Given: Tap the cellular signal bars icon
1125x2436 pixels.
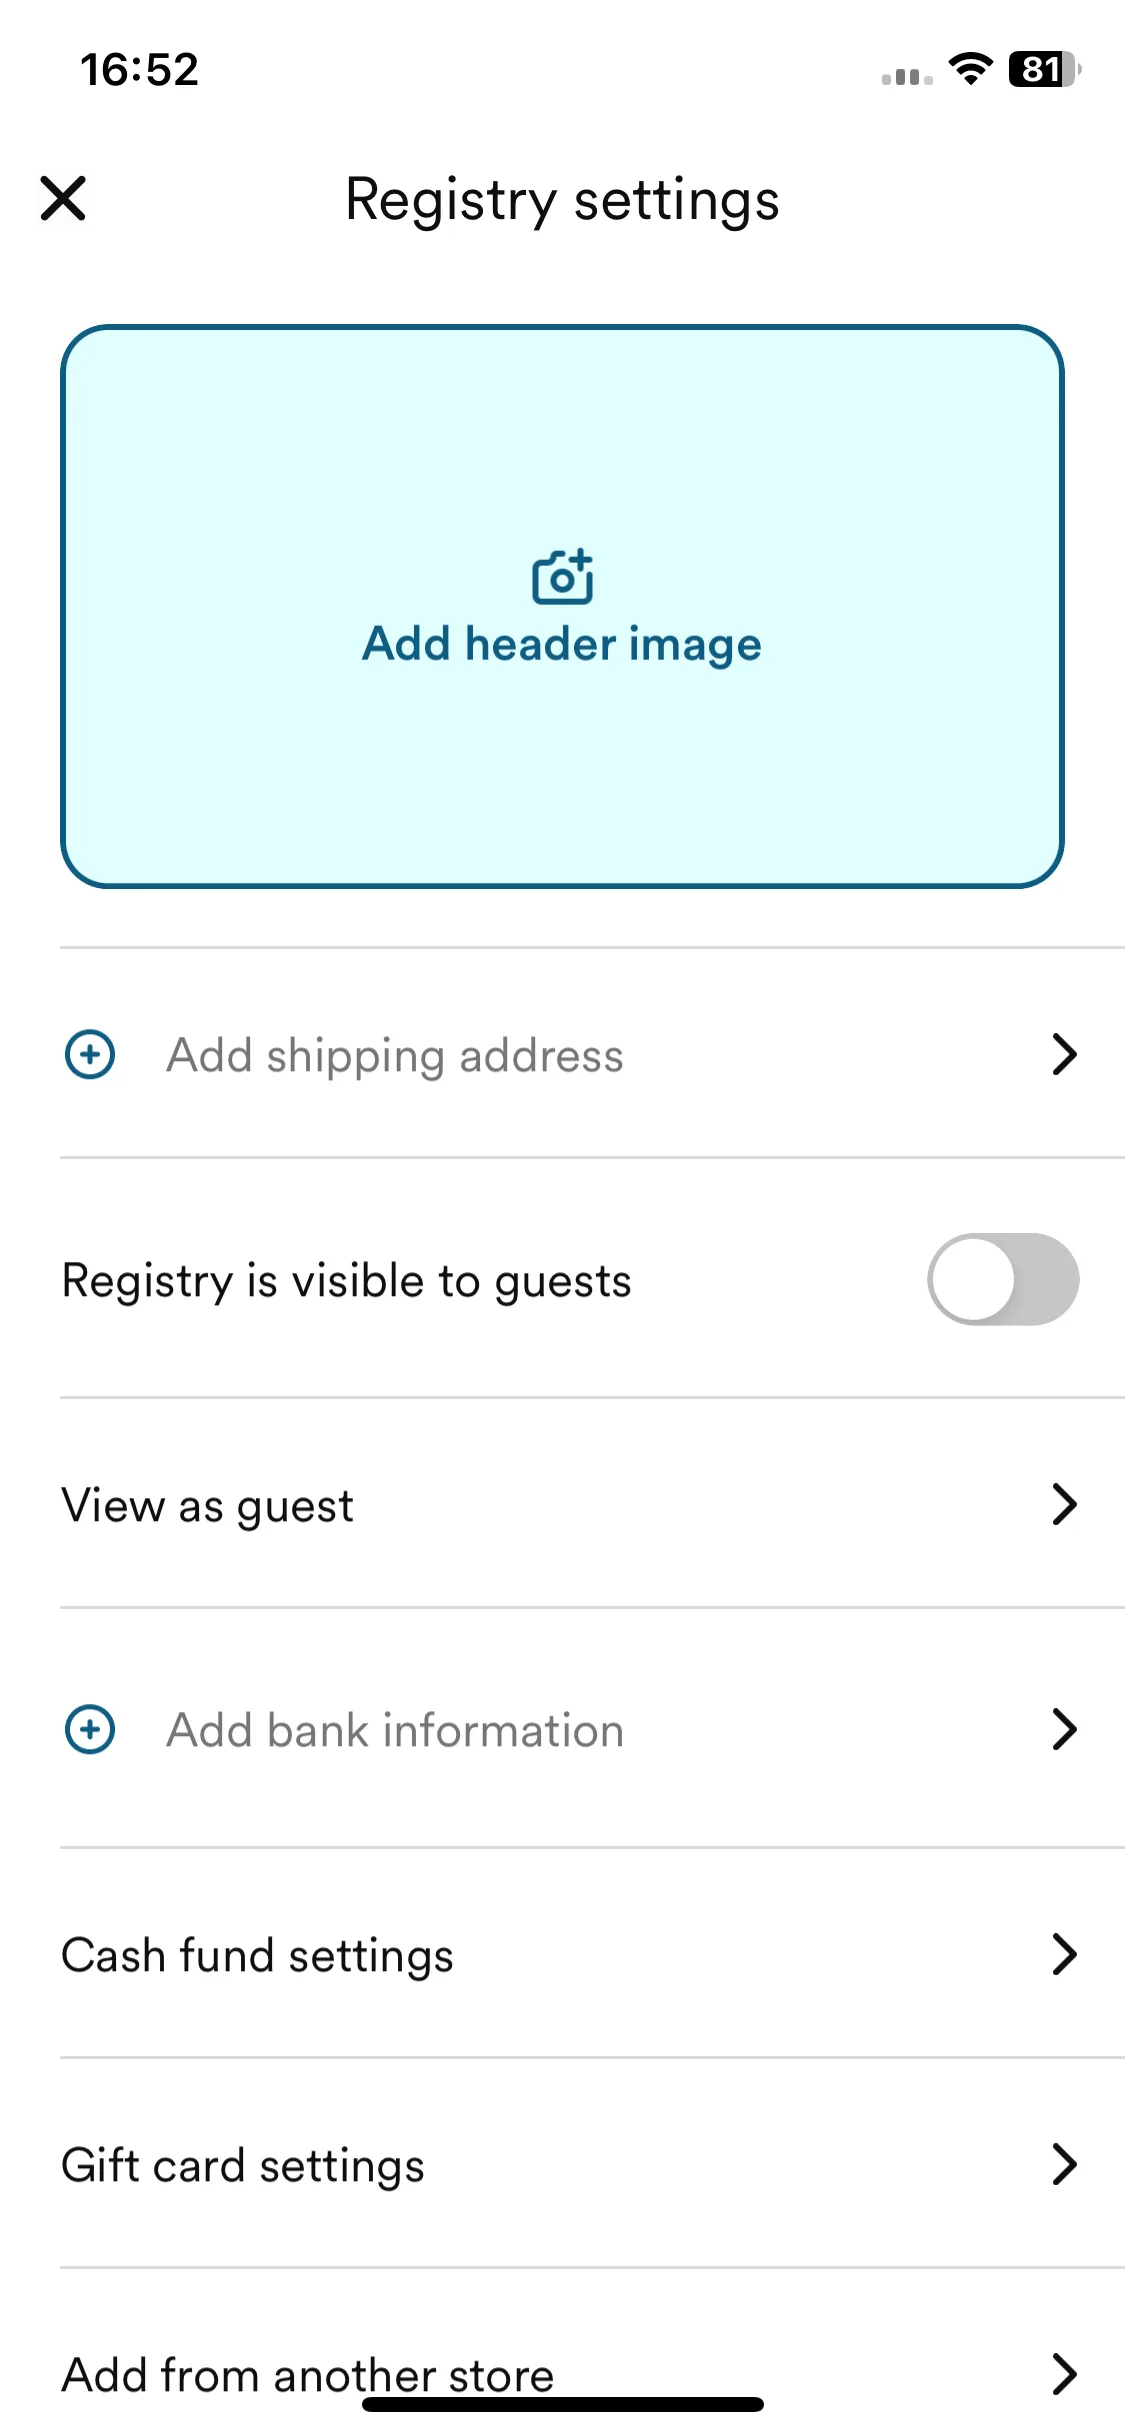Looking at the screenshot, I should [x=907, y=75].
